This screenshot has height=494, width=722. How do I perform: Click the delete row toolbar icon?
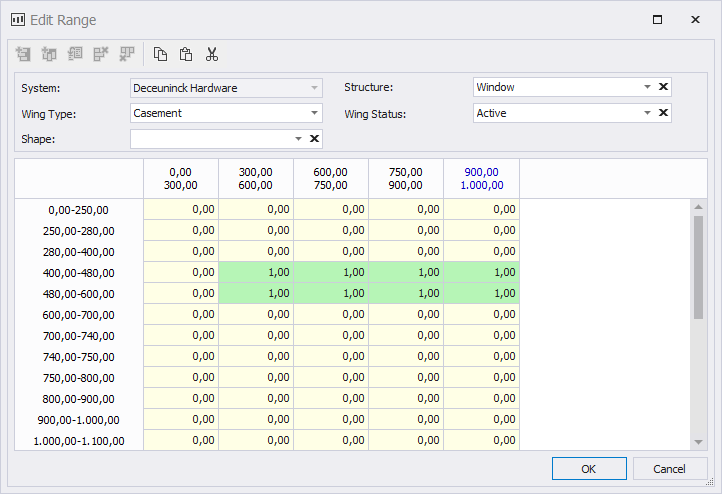click(101, 55)
